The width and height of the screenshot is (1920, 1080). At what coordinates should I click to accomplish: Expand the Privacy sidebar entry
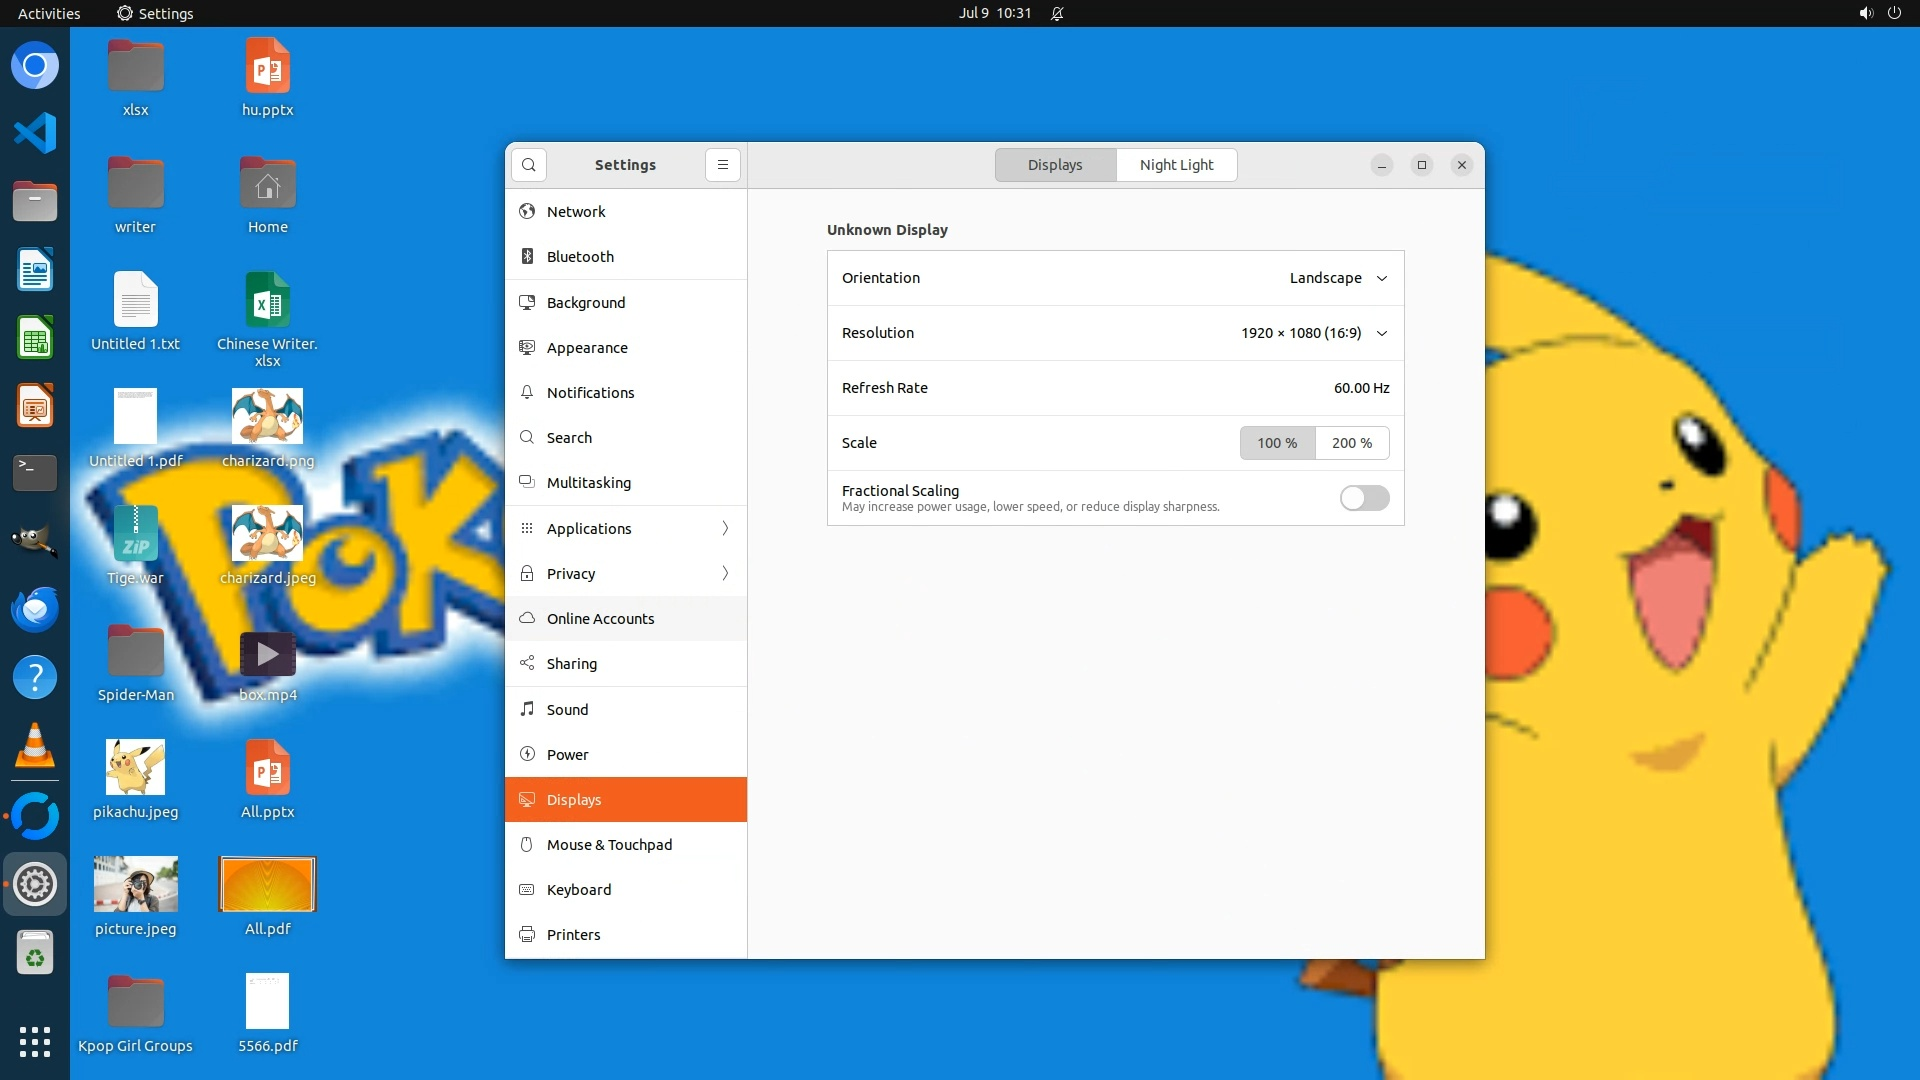coord(625,574)
